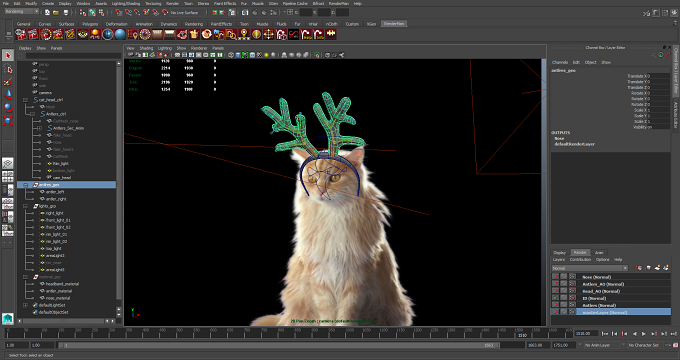Toggle second box of ID layer
This screenshot has width=680, height=360.
(x=564, y=298)
